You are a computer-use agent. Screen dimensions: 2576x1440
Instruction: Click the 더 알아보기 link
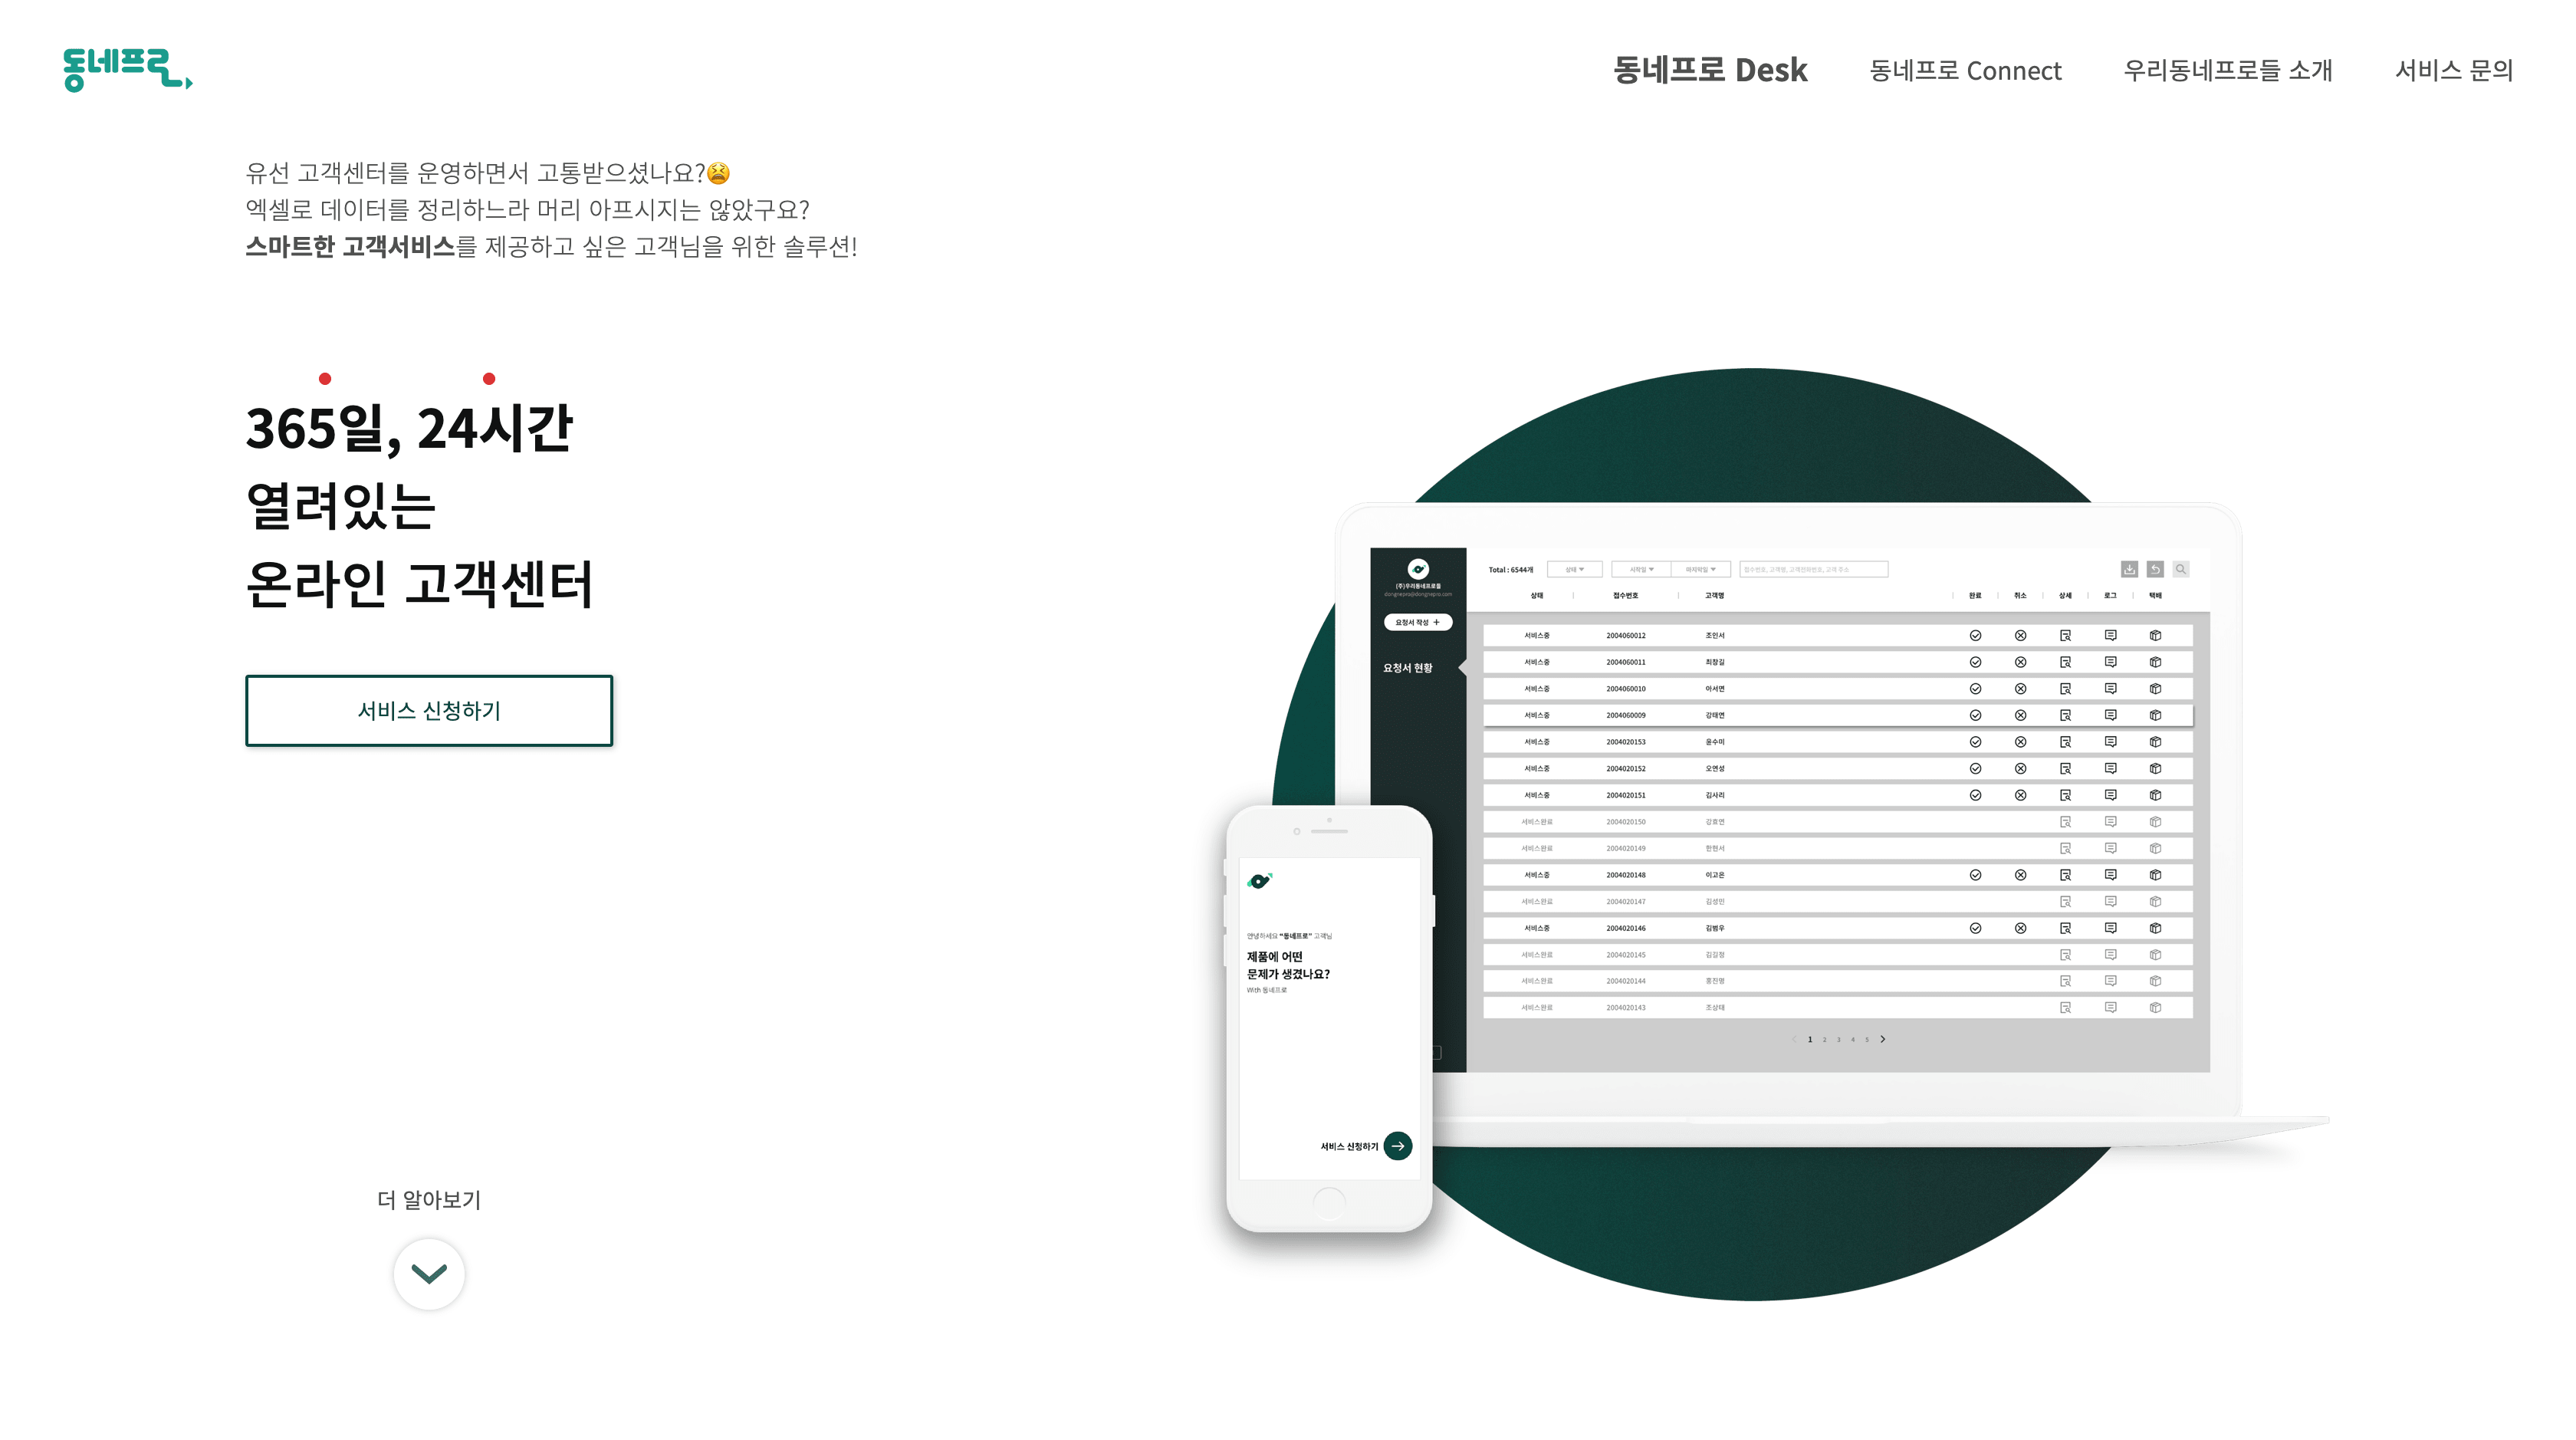[x=426, y=1199]
